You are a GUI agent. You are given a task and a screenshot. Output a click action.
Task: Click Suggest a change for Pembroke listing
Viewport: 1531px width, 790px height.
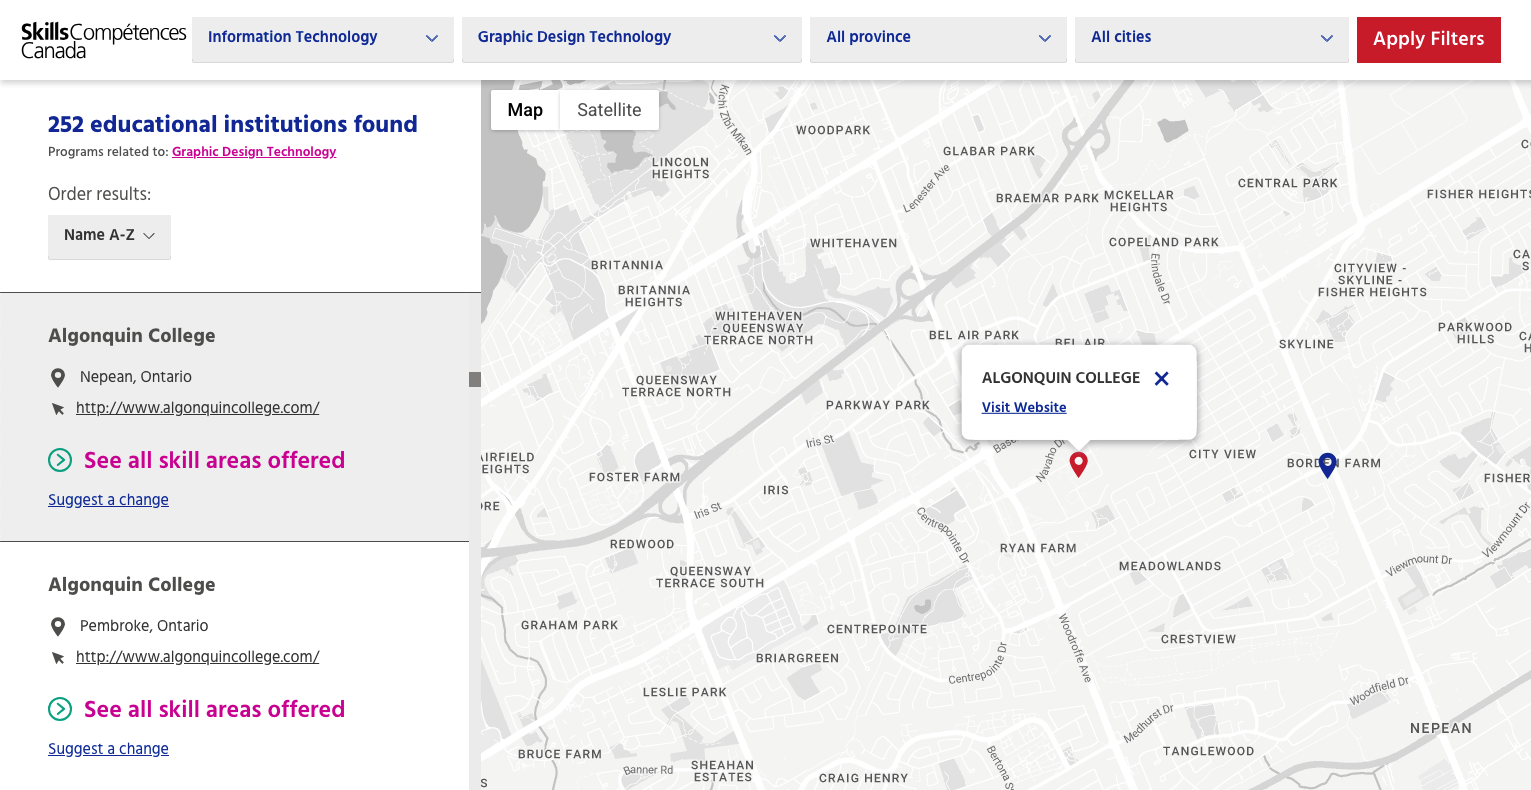coord(108,749)
